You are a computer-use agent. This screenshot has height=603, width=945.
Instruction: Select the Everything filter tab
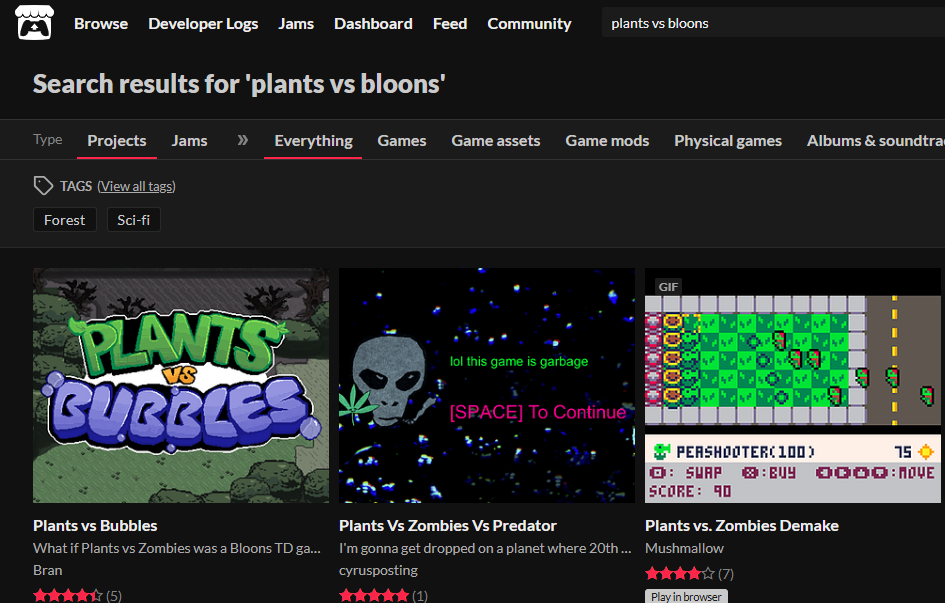(313, 141)
